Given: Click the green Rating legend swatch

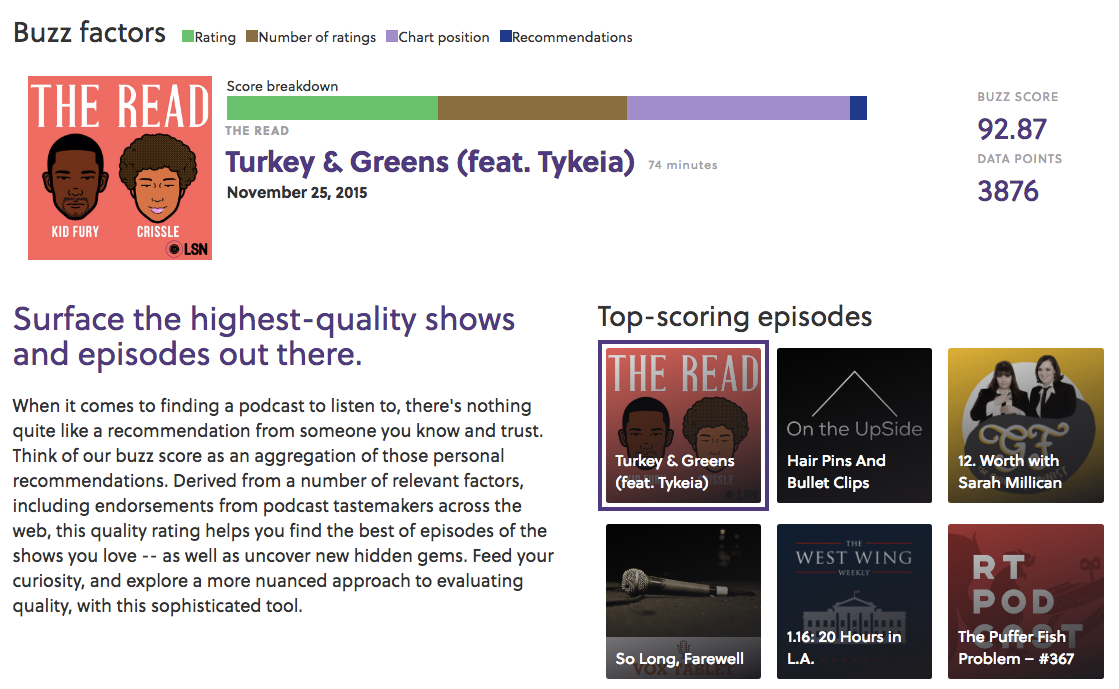Looking at the screenshot, I should 188,36.
